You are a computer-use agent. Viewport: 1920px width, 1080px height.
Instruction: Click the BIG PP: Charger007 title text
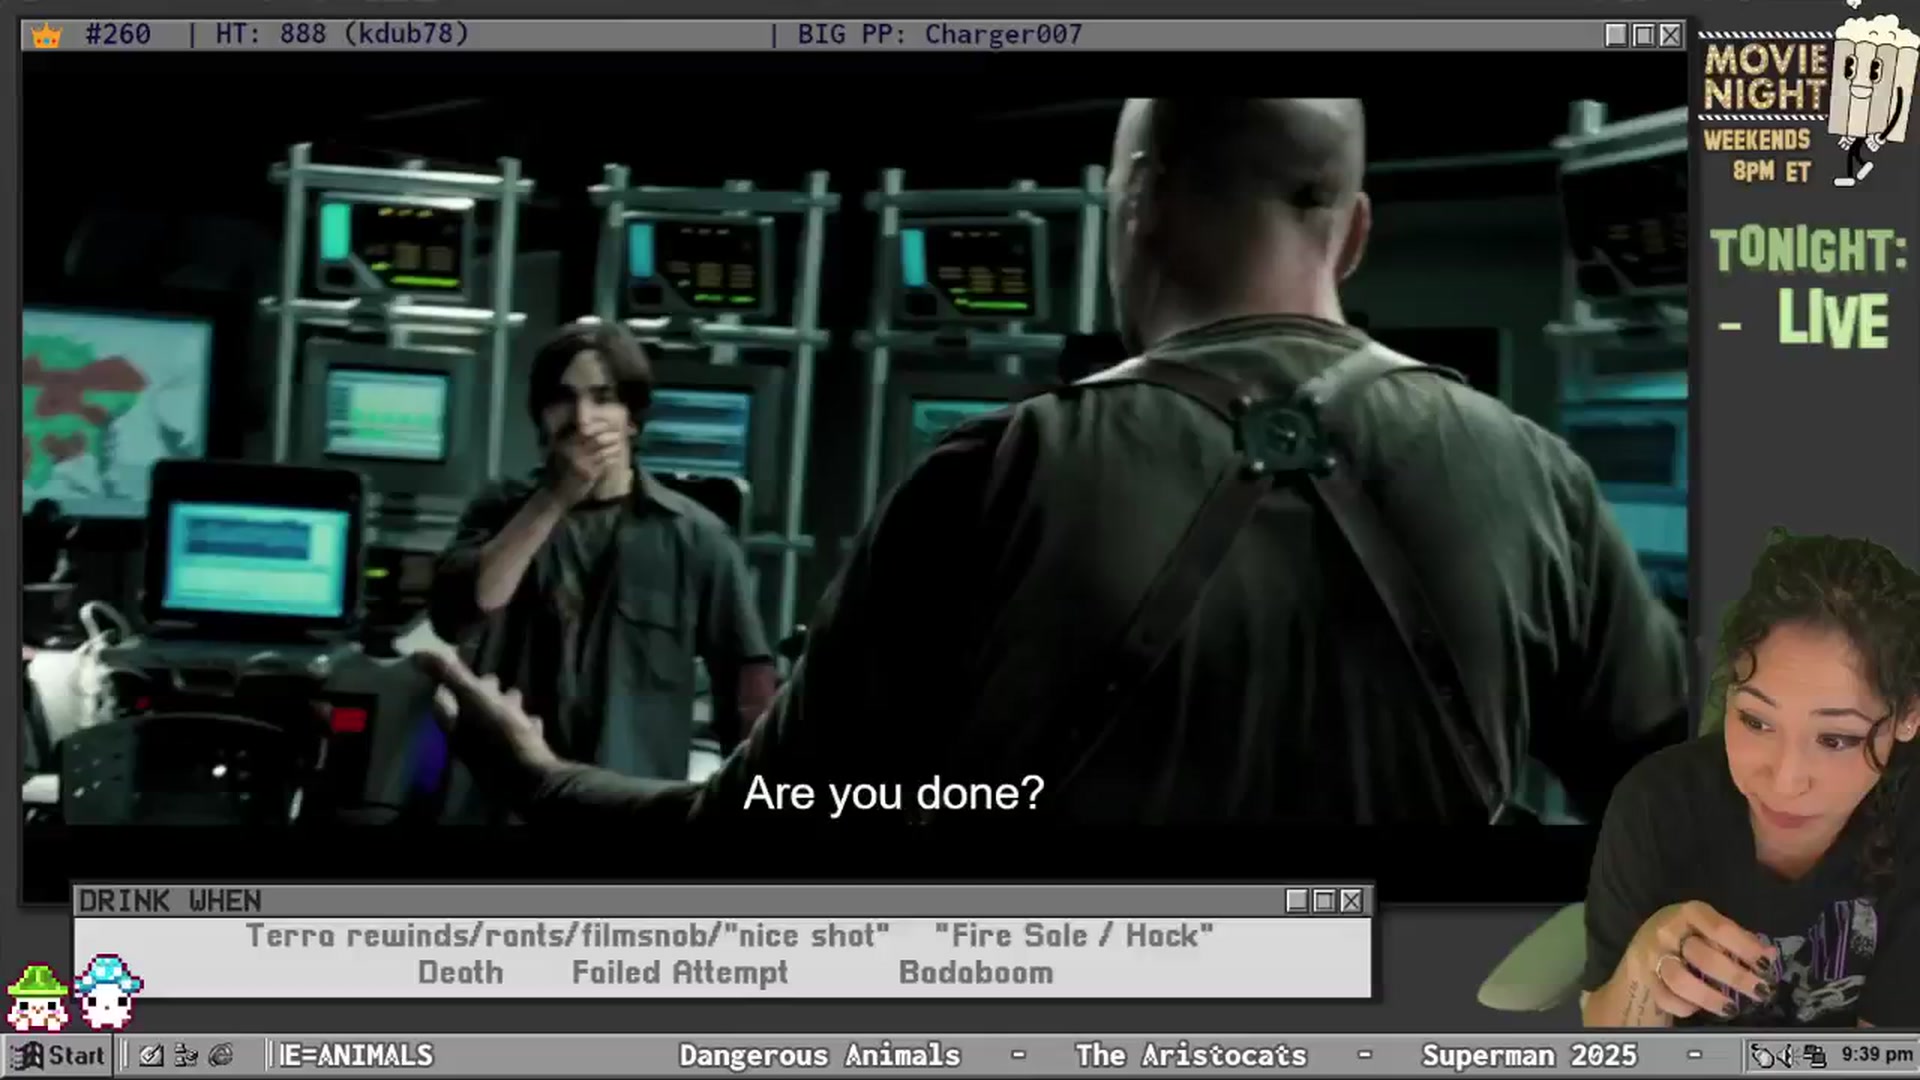tap(940, 34)
